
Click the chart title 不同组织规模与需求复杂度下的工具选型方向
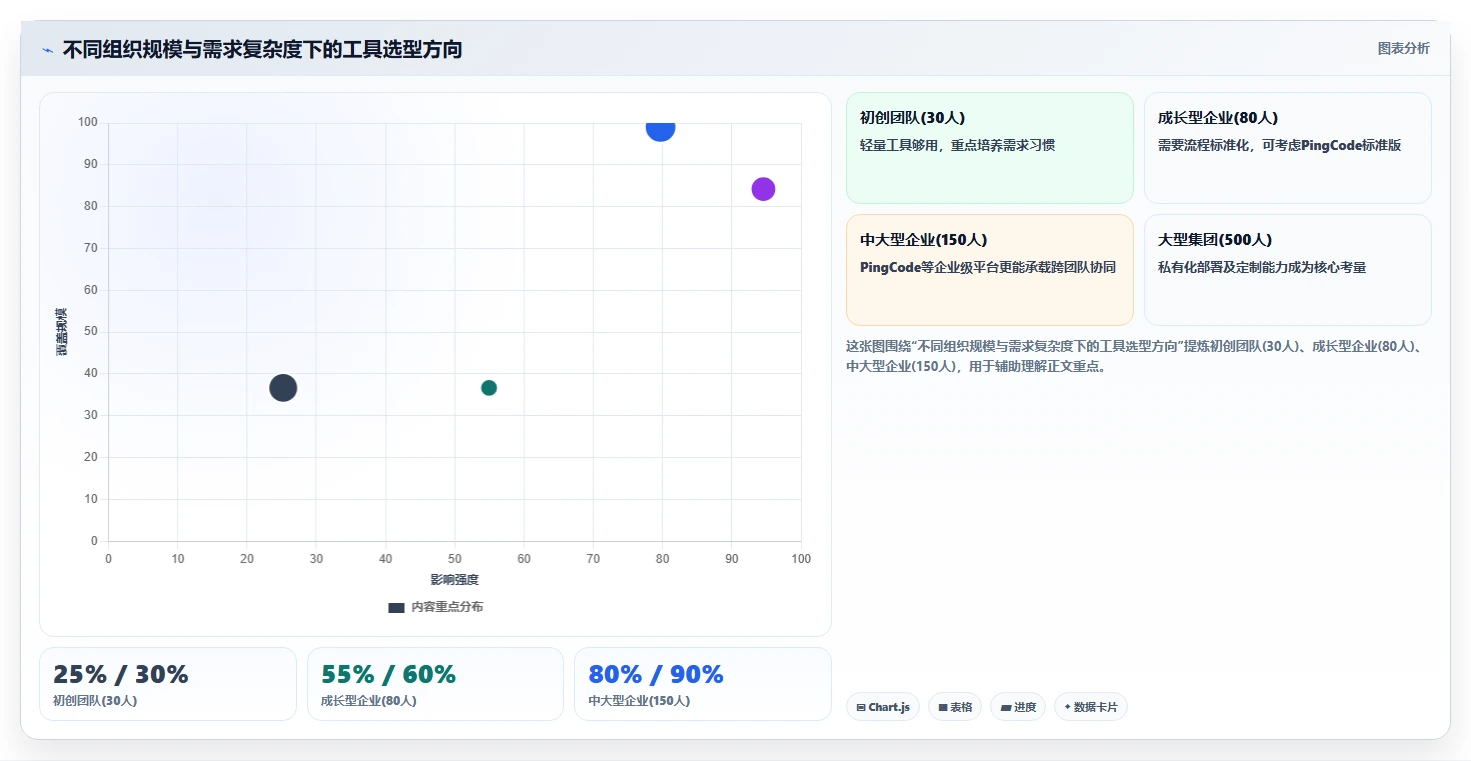262,50
